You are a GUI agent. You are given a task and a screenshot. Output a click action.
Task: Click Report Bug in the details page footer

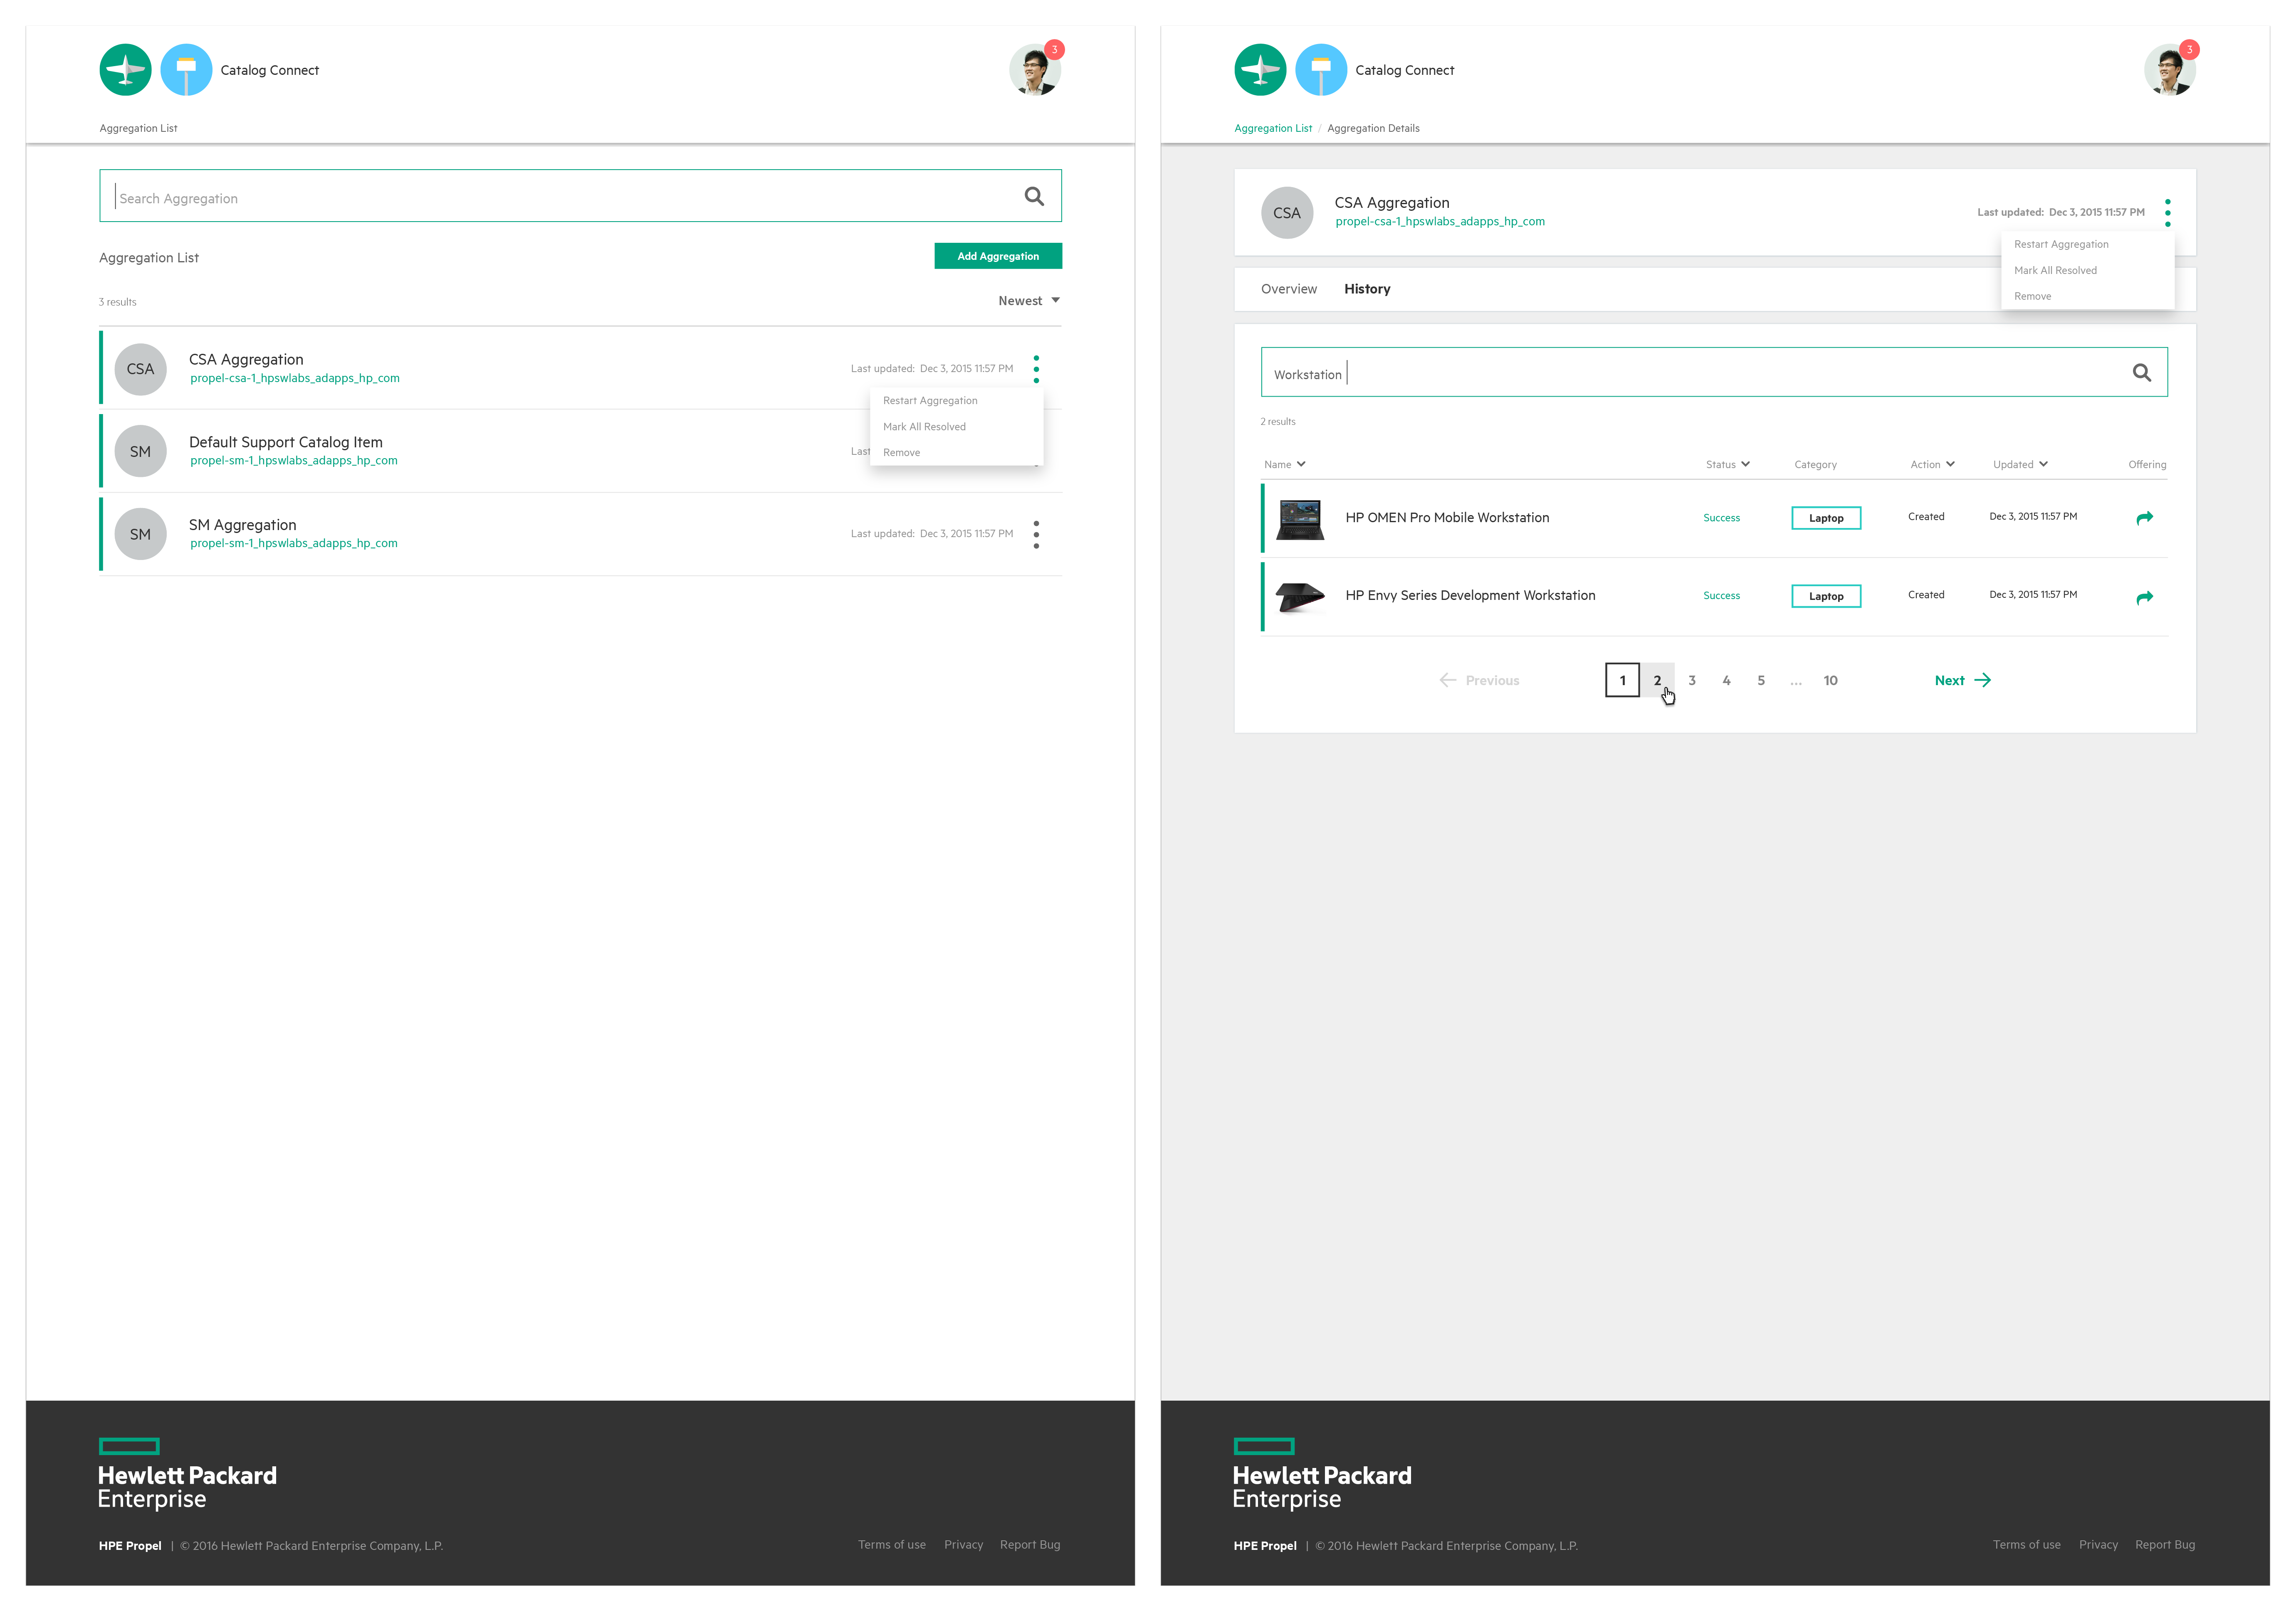(x=2165, y=1545)
